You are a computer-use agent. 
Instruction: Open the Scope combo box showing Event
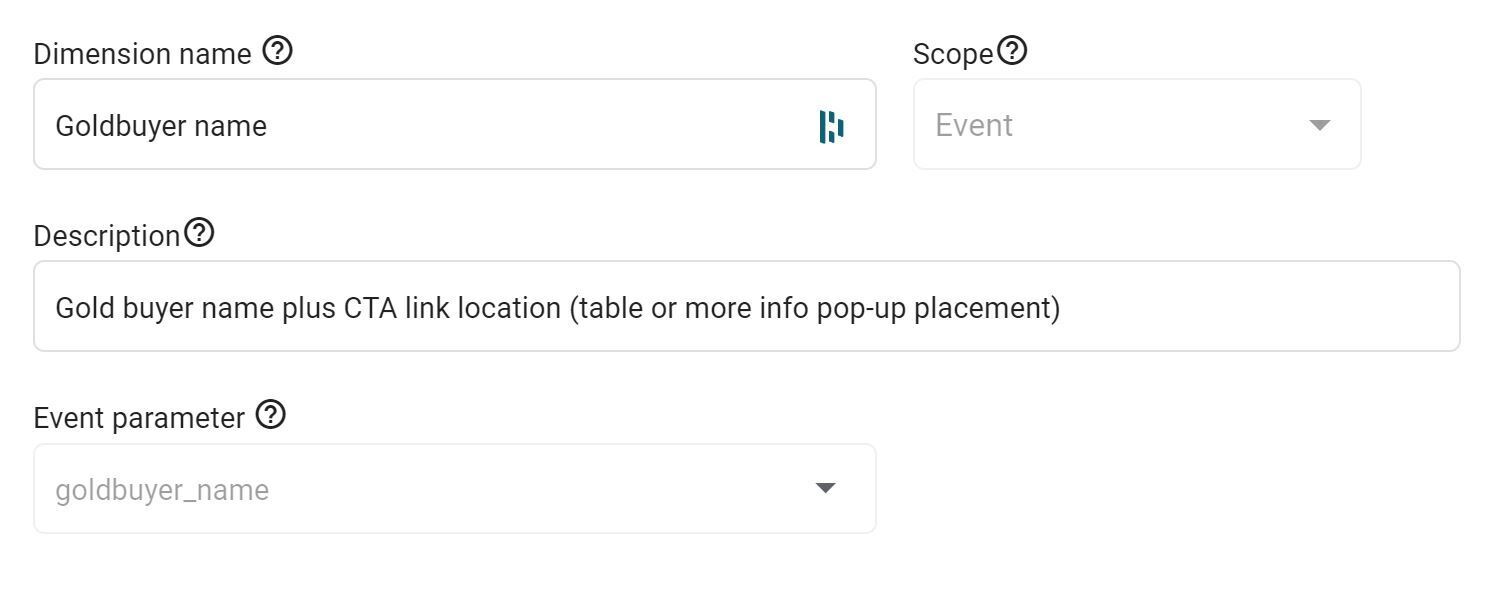(x=1137, y=124)
